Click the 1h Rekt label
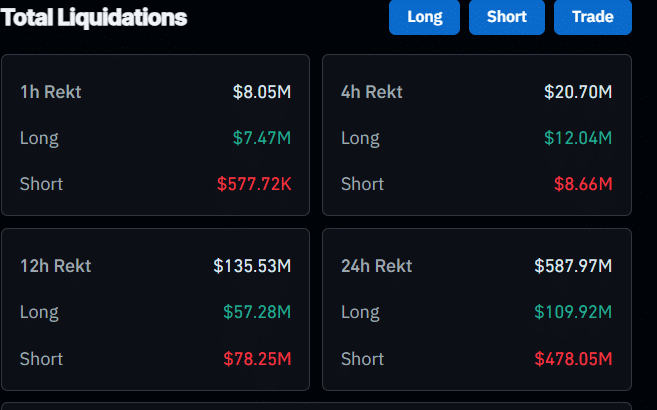 click(x=51, y=92)
